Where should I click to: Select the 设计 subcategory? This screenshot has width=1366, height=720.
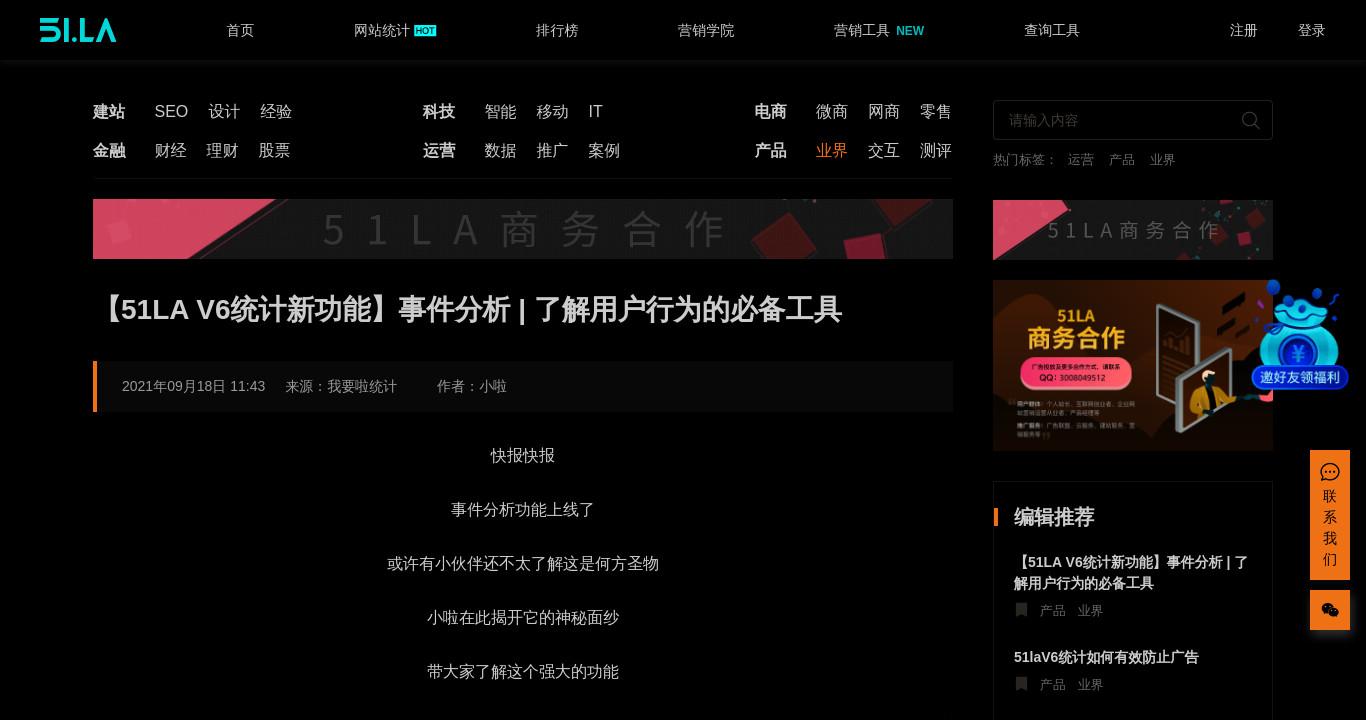224,112
